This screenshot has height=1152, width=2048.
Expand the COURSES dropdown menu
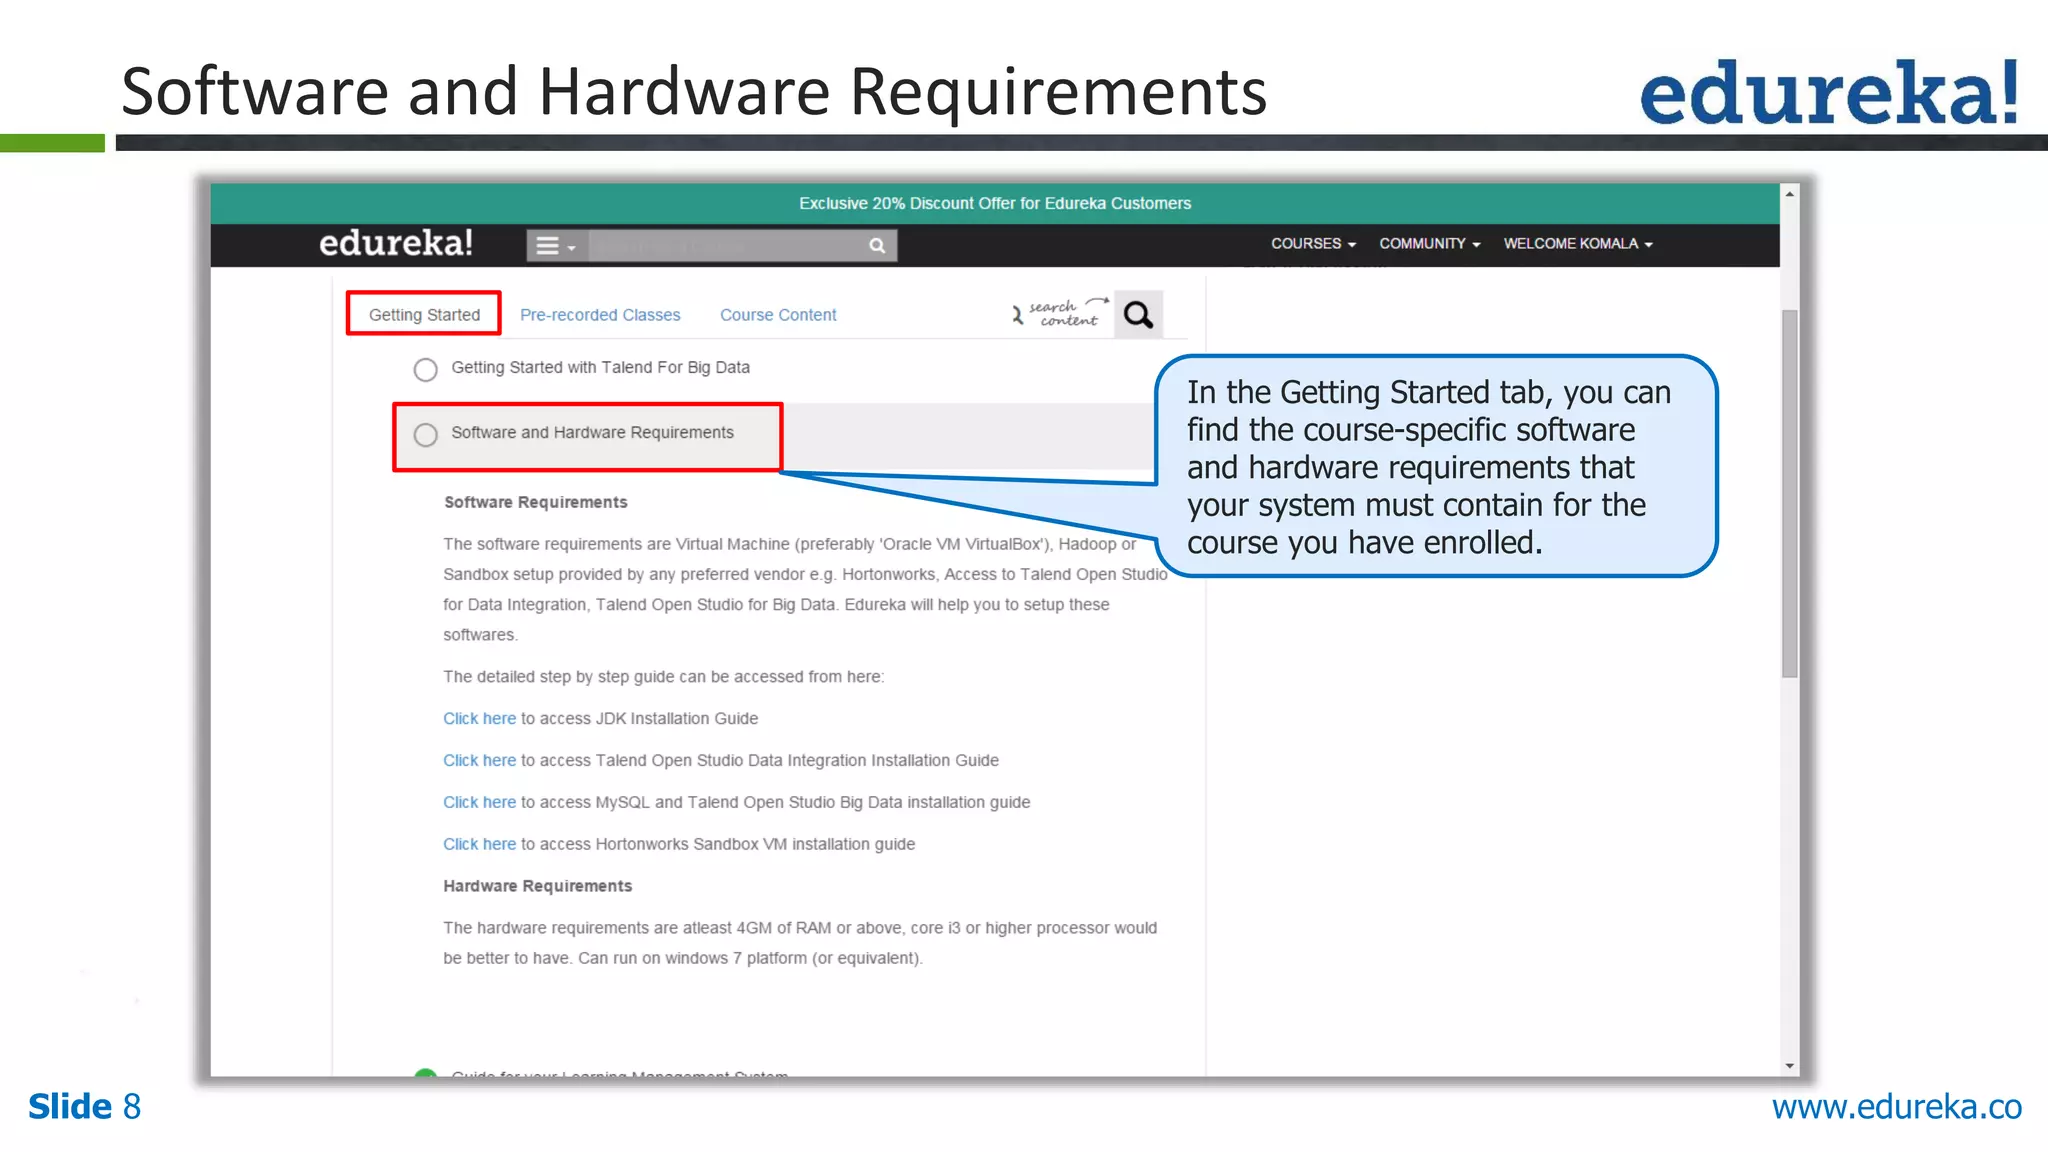click(1312, 243)
